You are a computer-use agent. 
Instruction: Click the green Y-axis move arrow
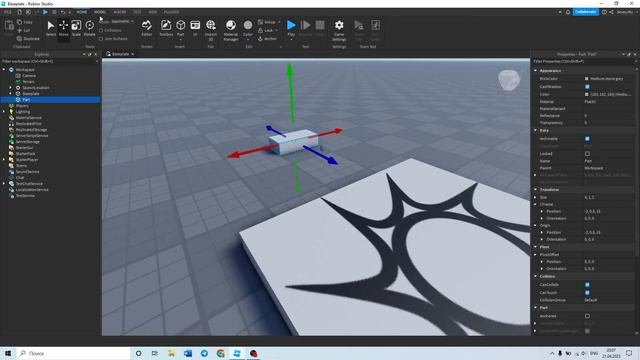290,93
